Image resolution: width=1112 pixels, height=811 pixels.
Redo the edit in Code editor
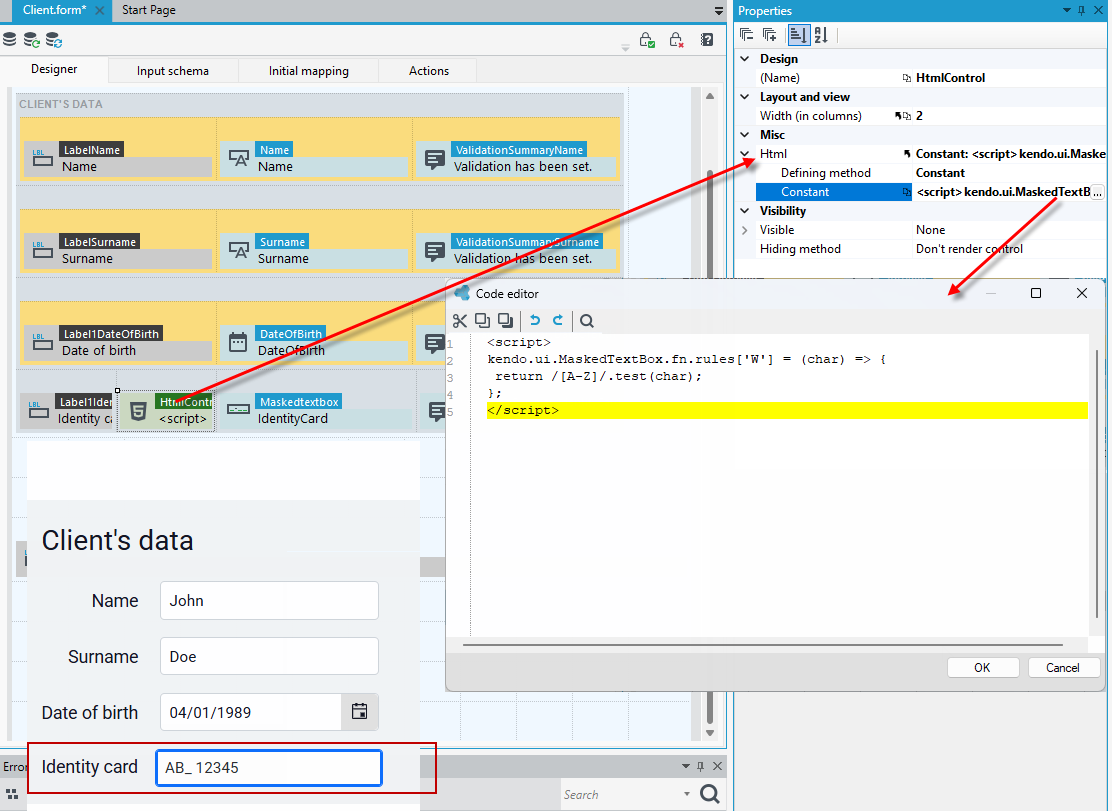(x=558, y=321)
